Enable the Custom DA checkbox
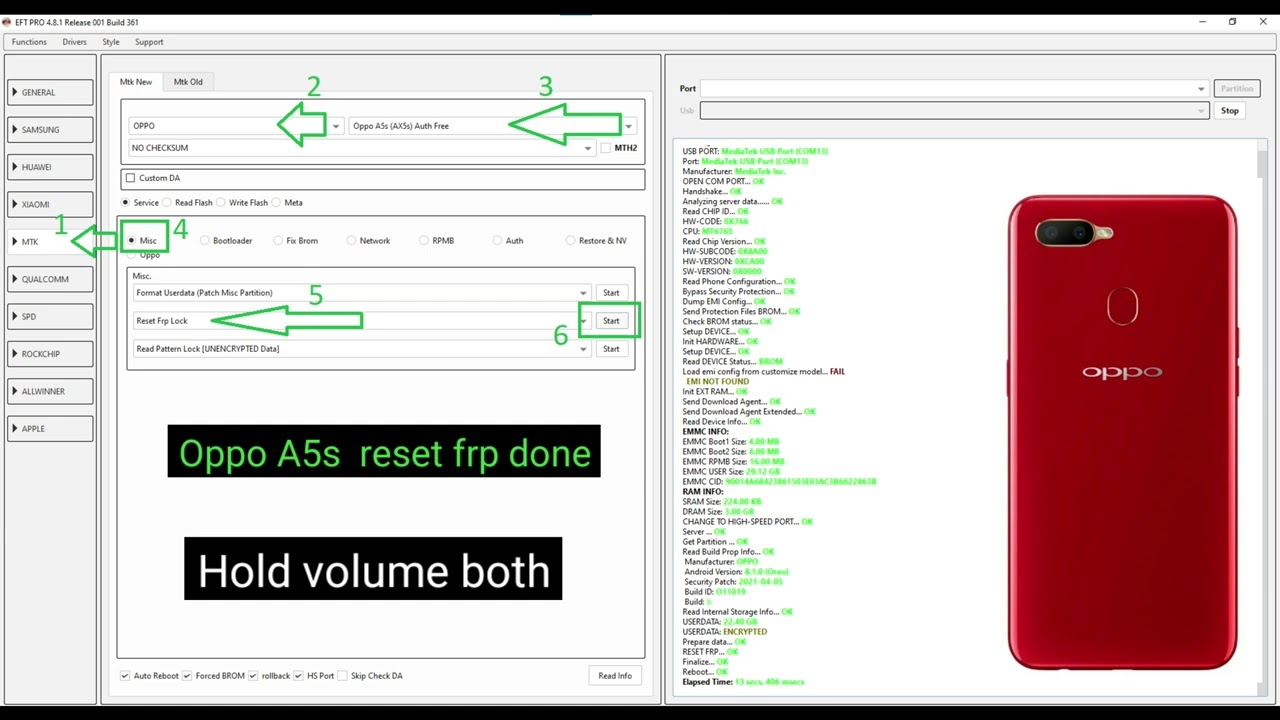The image size is (1280, 720). point(130,178)
